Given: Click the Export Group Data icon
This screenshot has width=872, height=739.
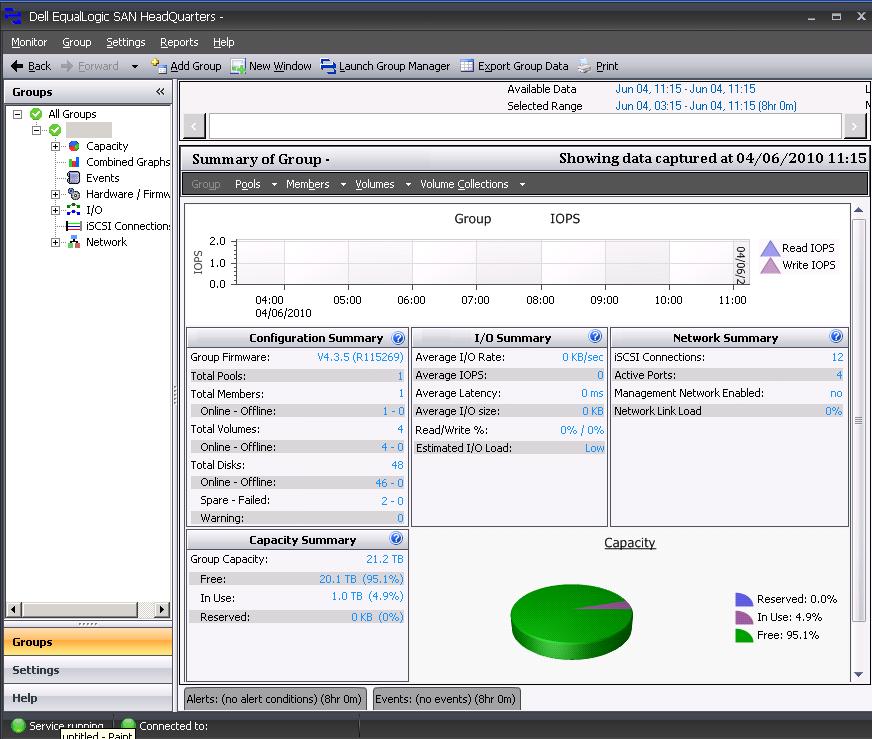Looking at the screenshot, I should click(x=467, y=66).
